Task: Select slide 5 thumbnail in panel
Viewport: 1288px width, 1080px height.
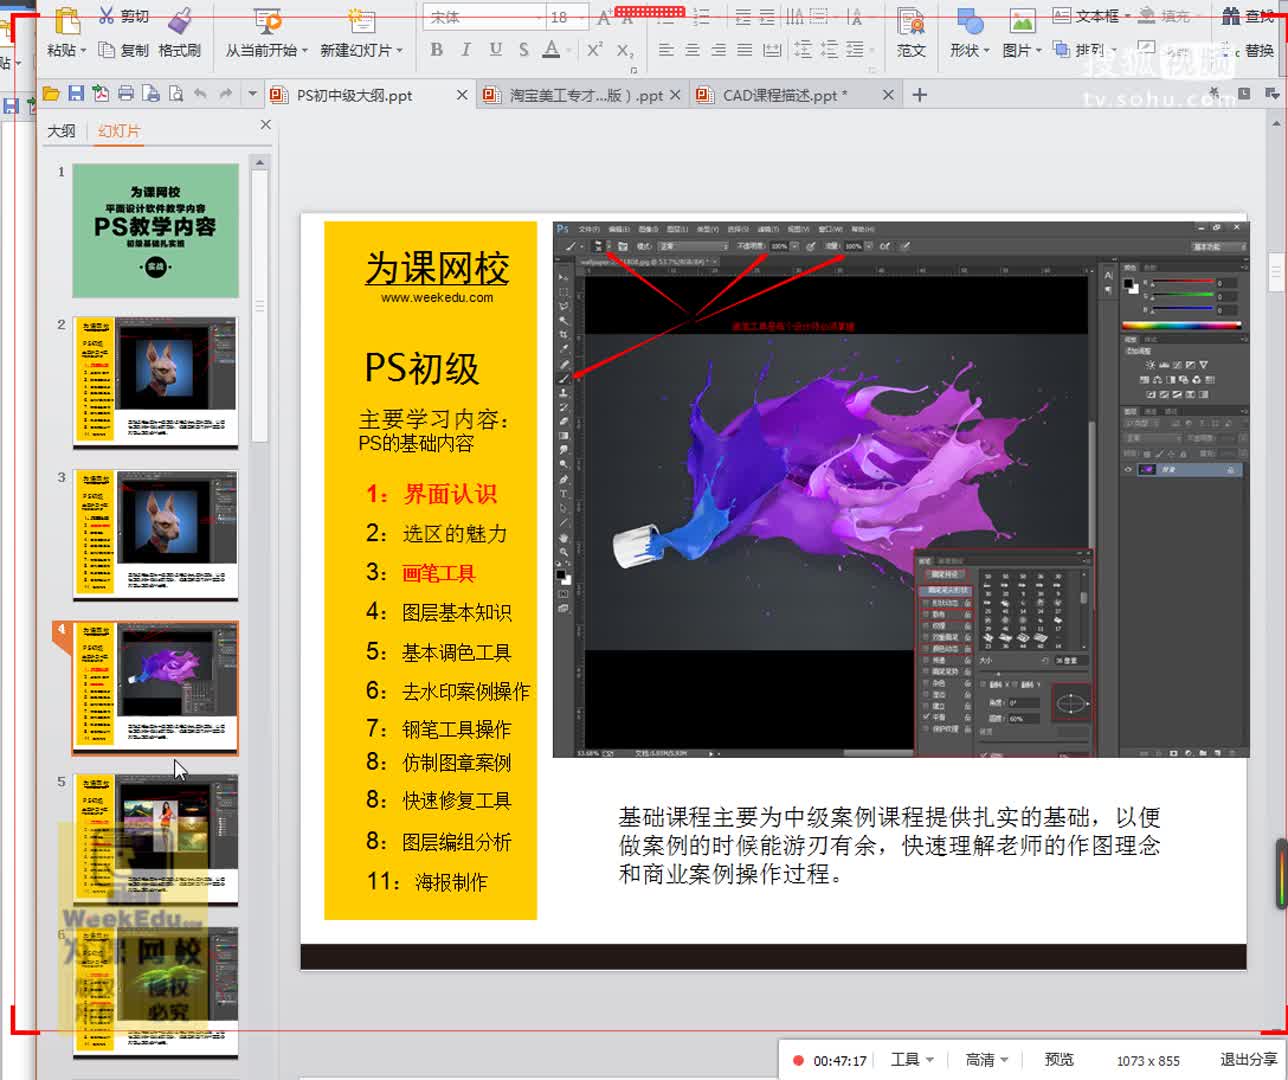Action: coord(155,841)
